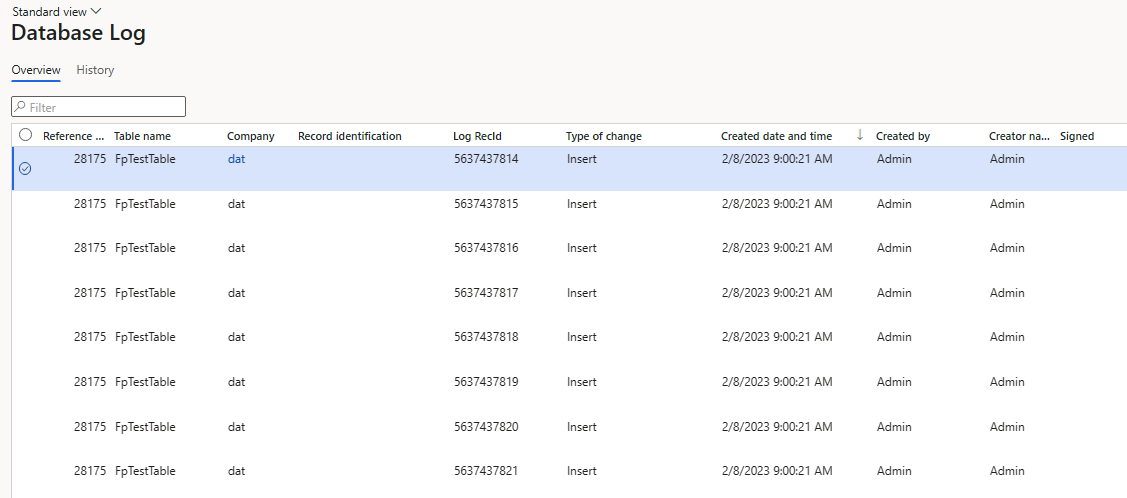Click the Signed column header

pyautogui.click(x=1077, y=136)
